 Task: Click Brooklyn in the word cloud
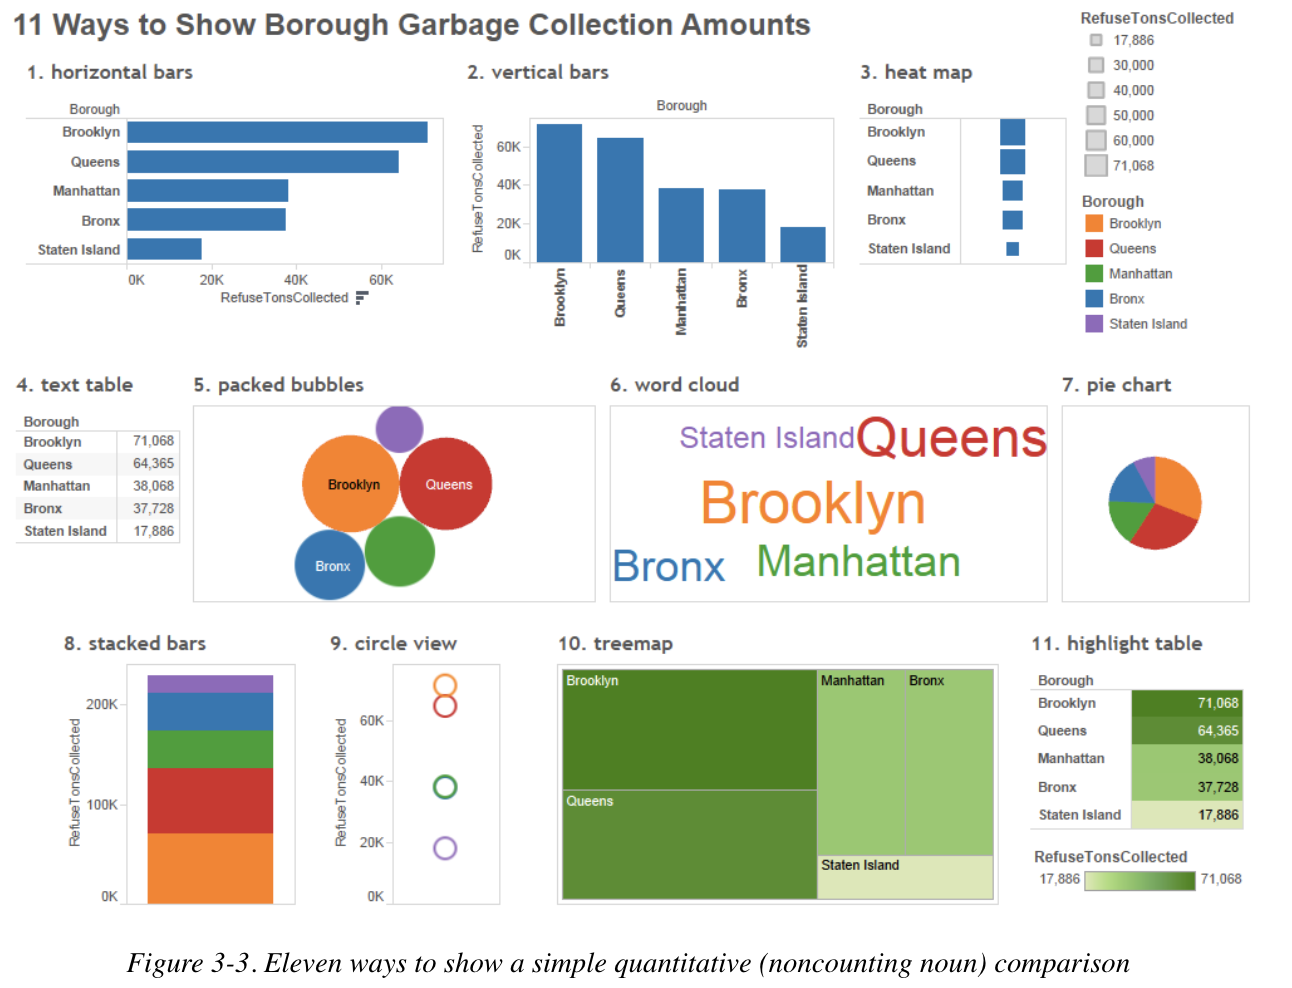click(x=812, y=503)
